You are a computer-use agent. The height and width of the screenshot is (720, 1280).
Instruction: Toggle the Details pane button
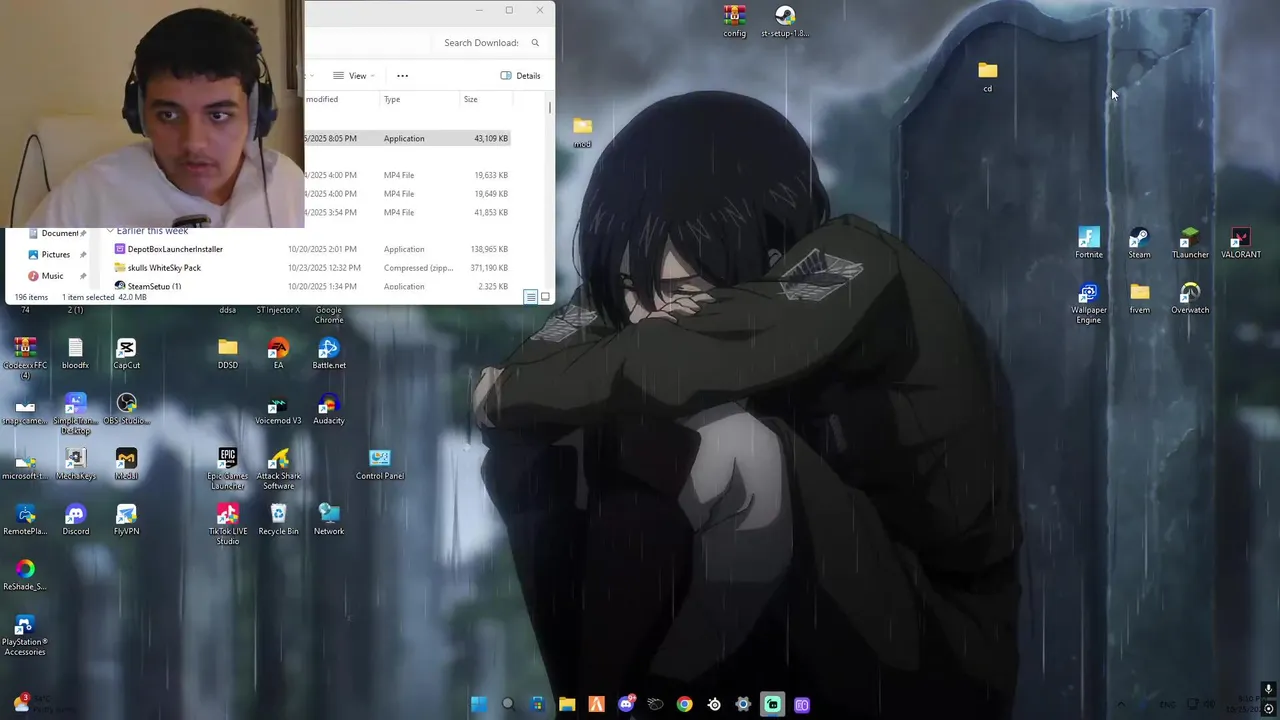(x=520, y=76)
